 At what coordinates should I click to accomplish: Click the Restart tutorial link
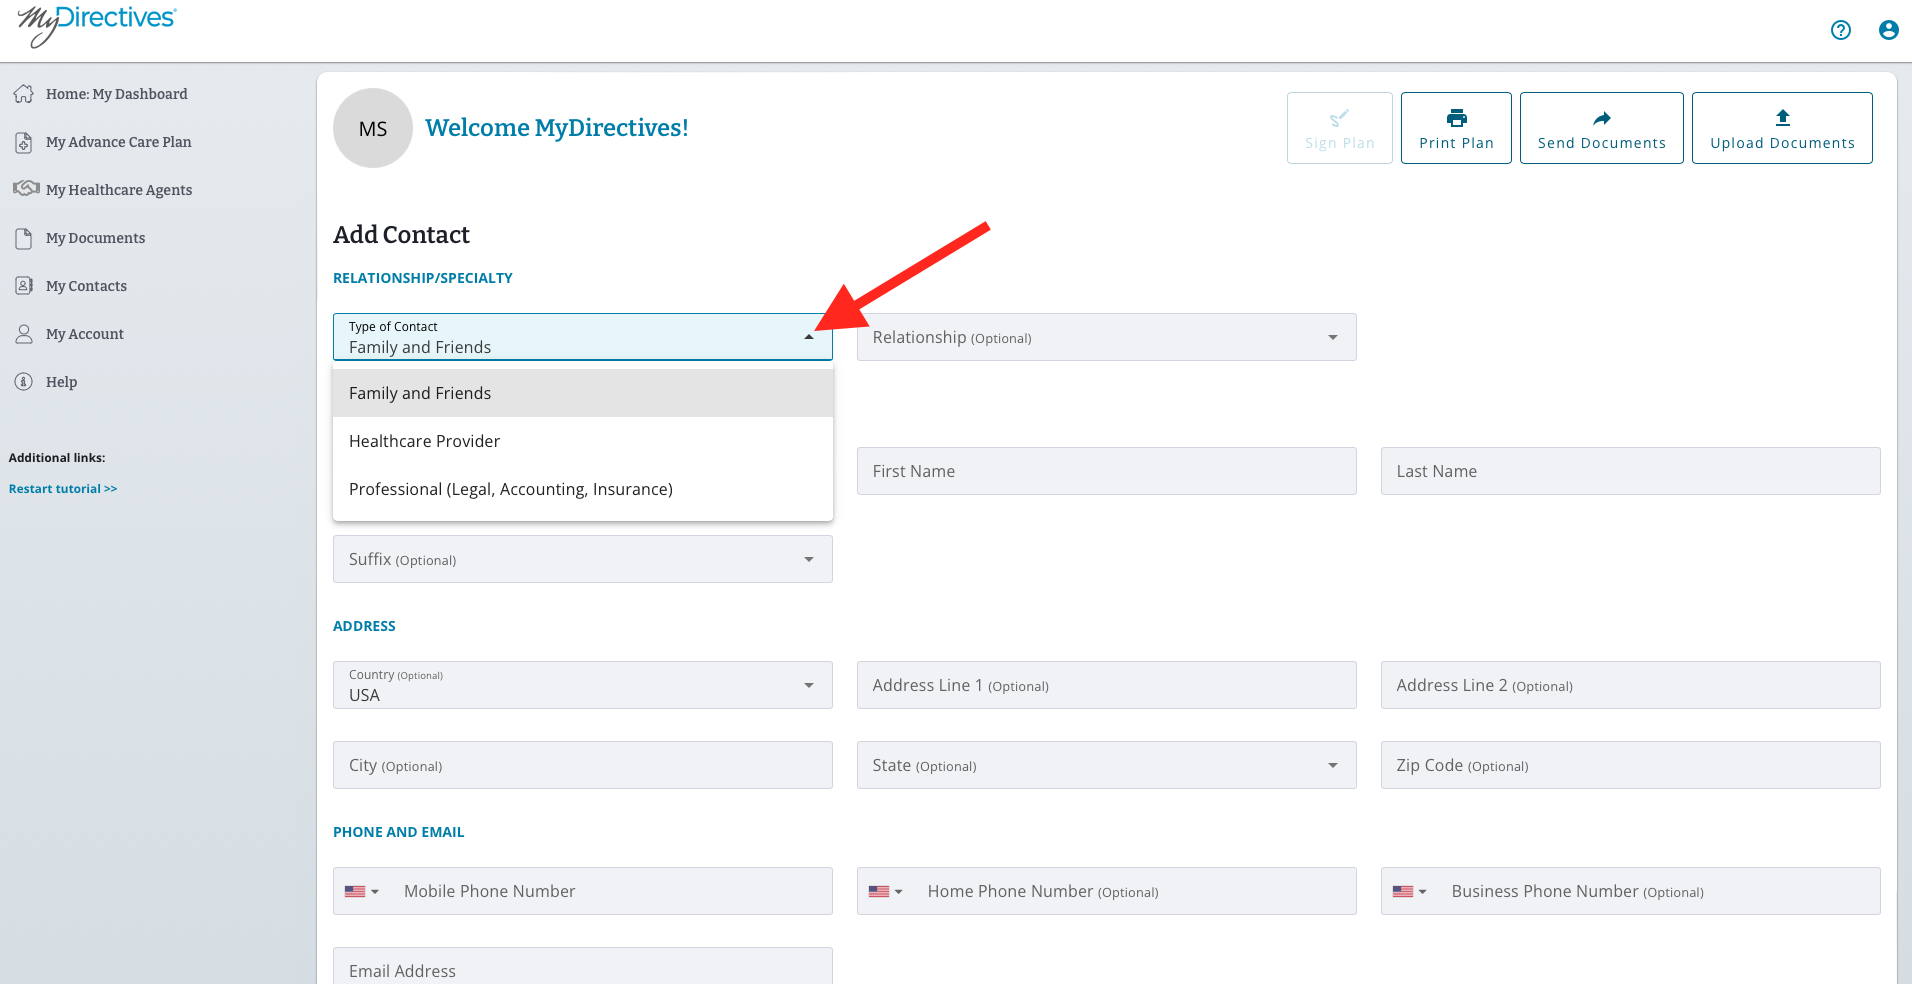(63, 489)
